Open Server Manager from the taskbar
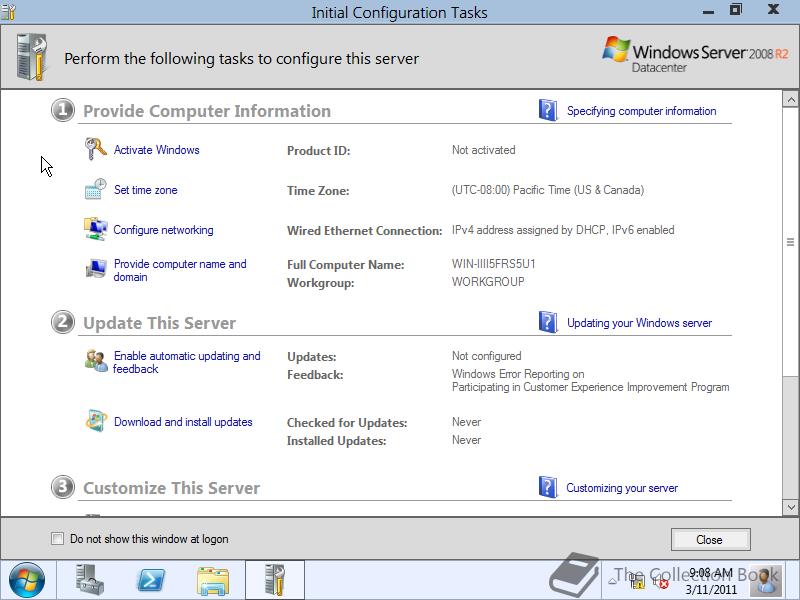The height and width of the screenshot is (600, 800). (90, 580)
